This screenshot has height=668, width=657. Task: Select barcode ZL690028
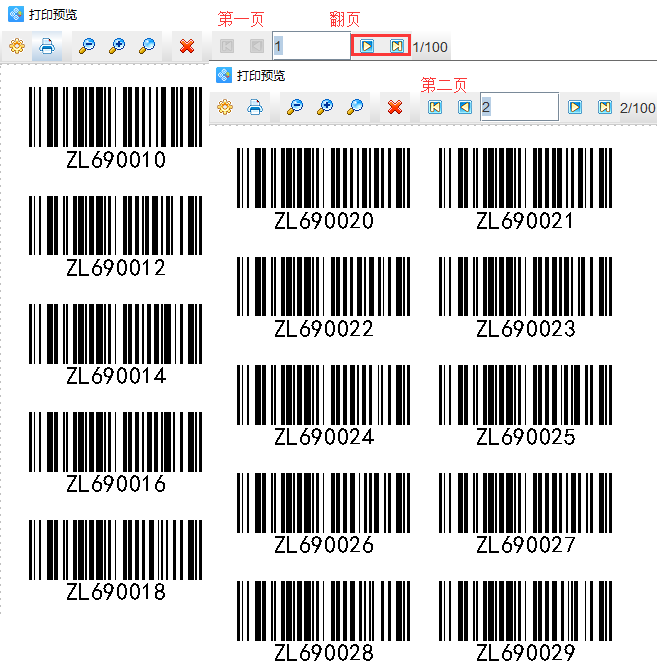tap(323, 622)
